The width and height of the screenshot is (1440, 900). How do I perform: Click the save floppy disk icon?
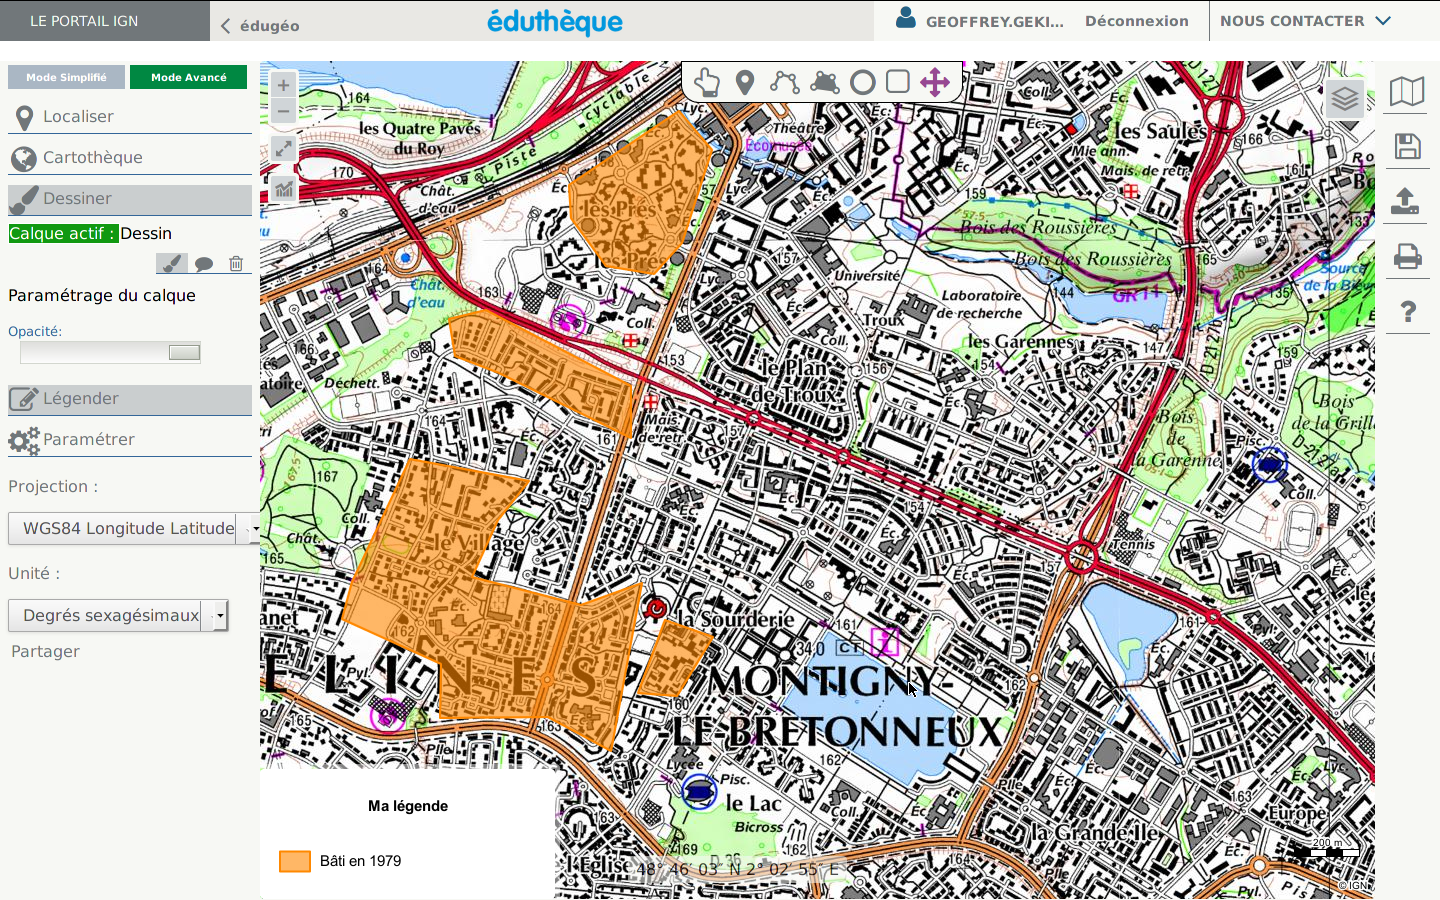1407,147
